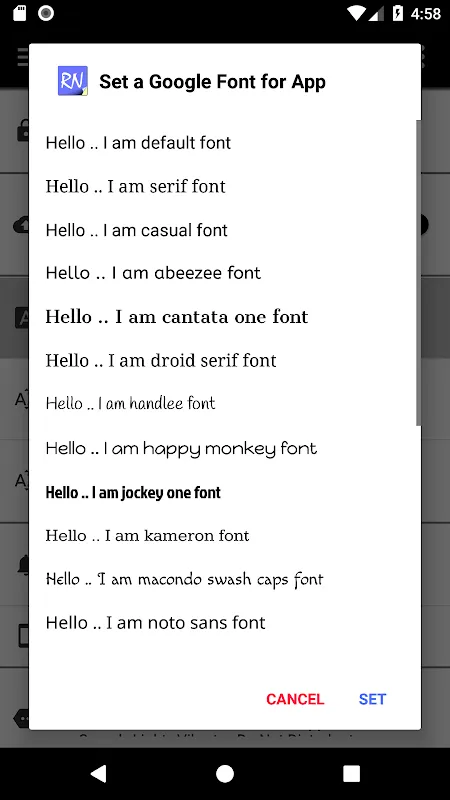Select the droid serif font
The width and height of the screenshot is (450, 800).
coord(225,361)
